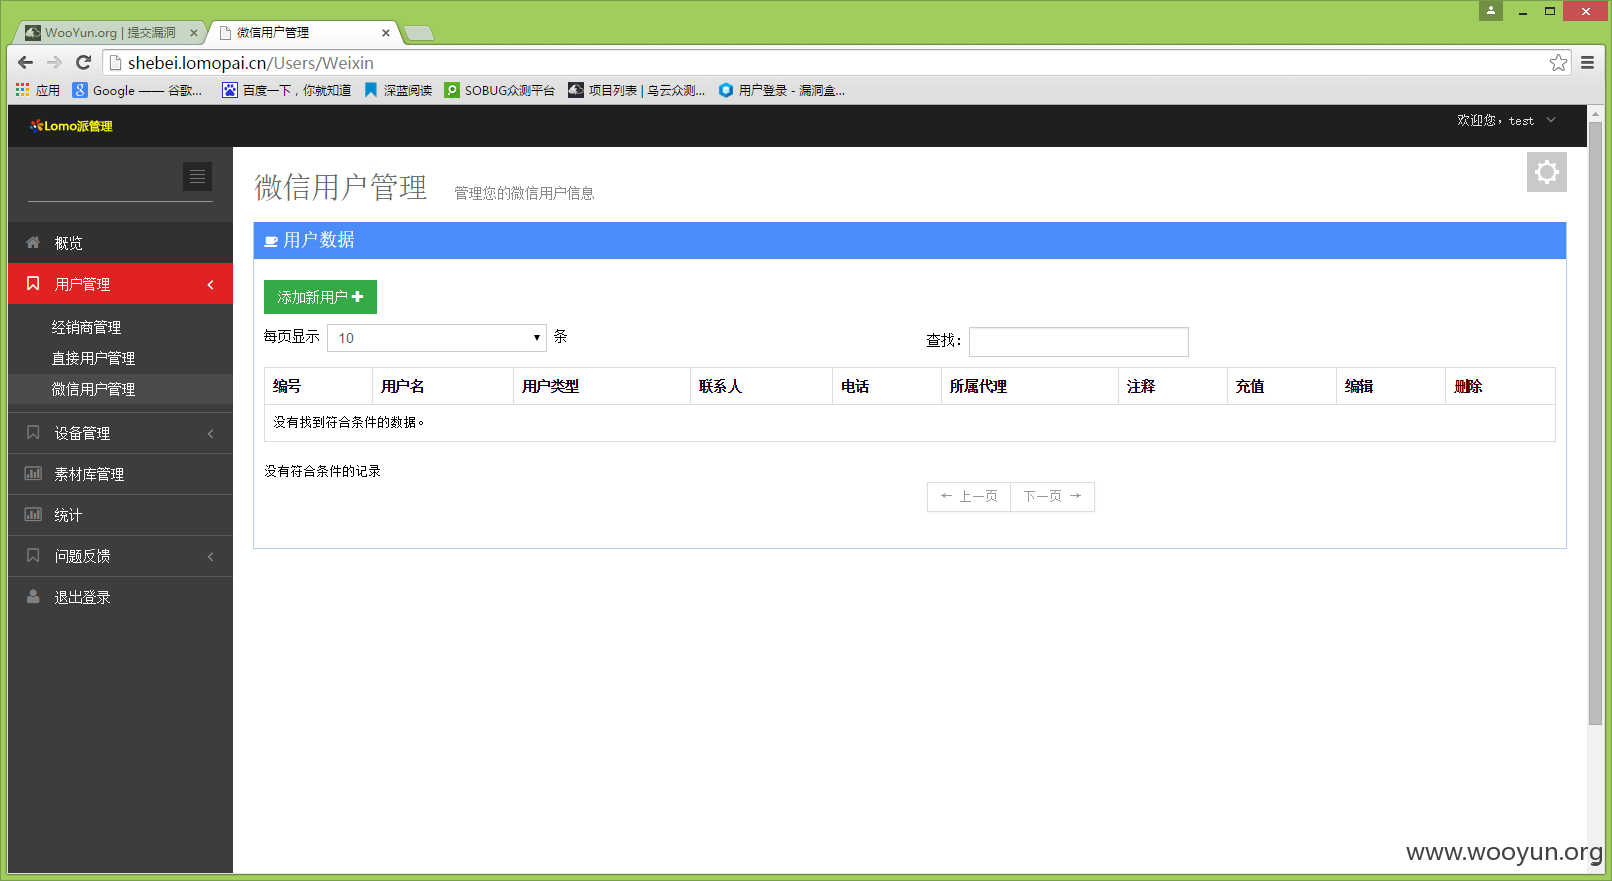1612x881 pixels.
Task: Open 素材库管理 menu item
Action: pos(120,474)
